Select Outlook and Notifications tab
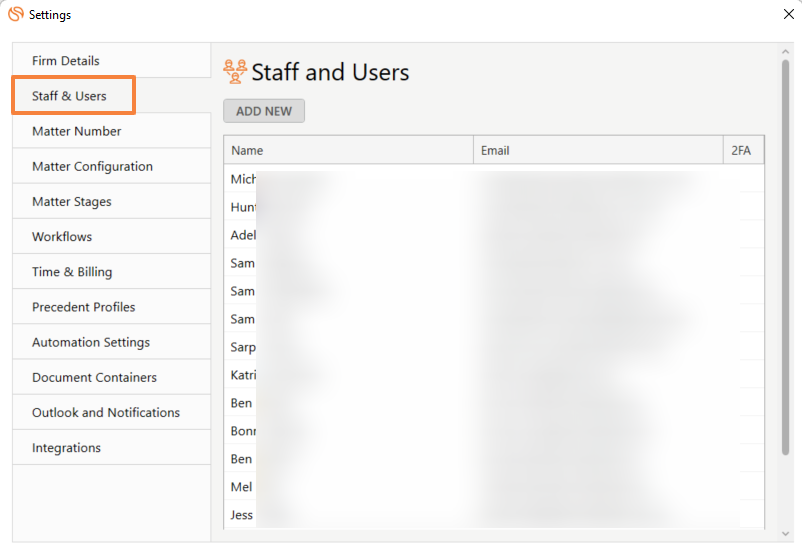Image resolution: width=802 pixels, height=552 pixels. click(x=106, y=412)
